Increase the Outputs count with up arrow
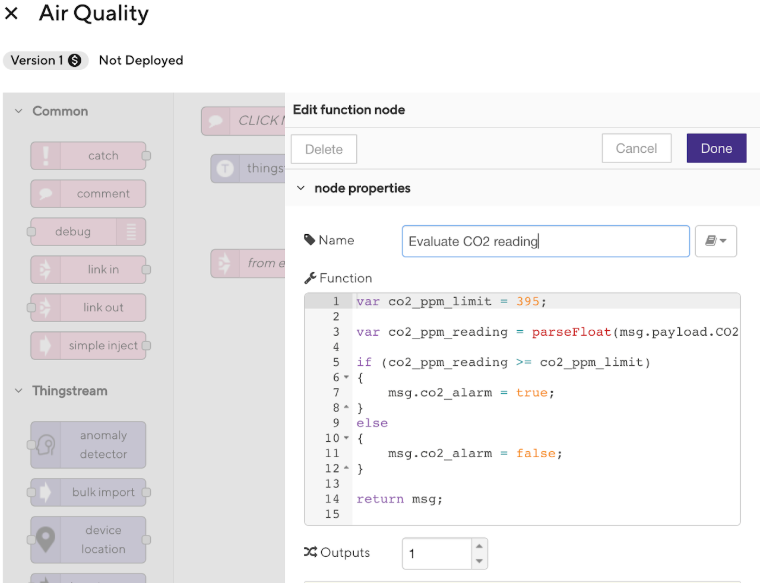The width and height of the screenshot is (769, 587). [479, 546]
